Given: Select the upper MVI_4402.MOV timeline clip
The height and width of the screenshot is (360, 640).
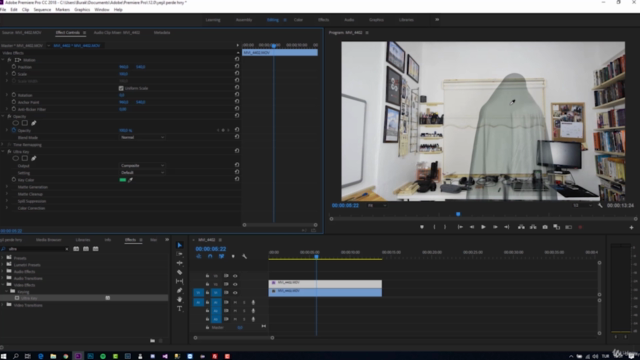Looking at the screenshot, I should click(325, 284).
